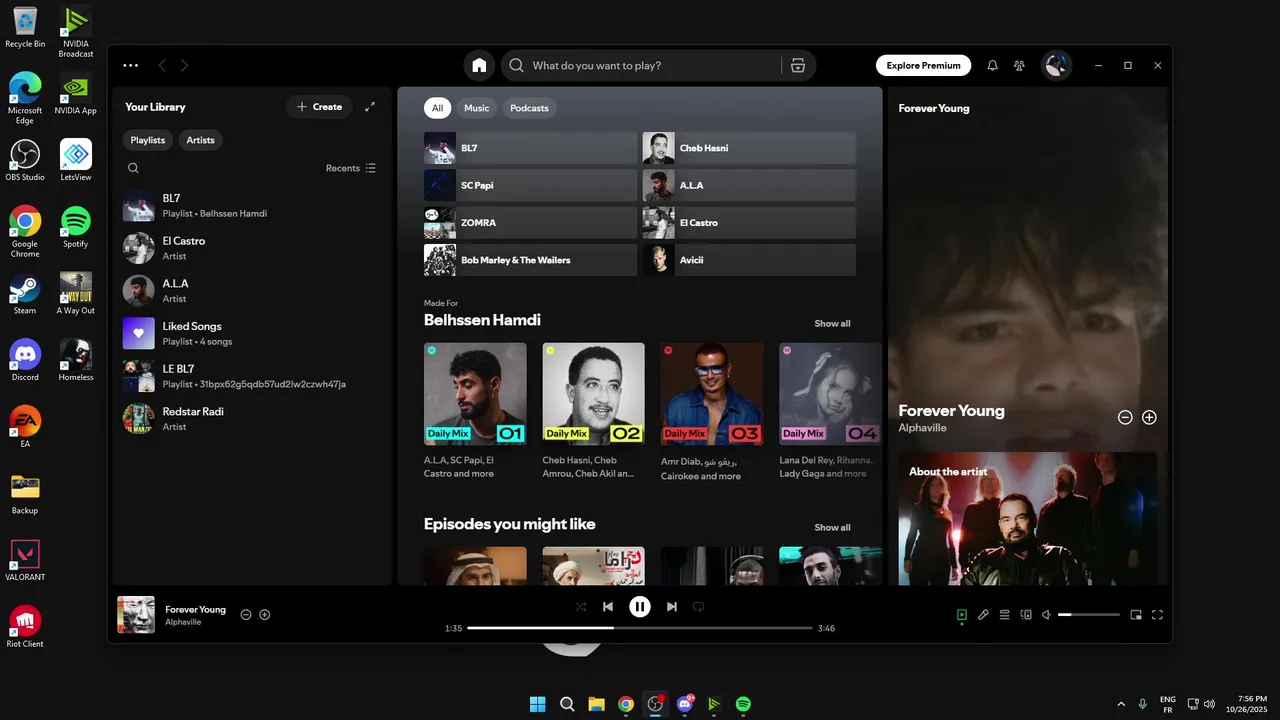The height and width of the screenshot is (720, 1280).
Task: Open File Explorer from the taskbar
Action: point(596,704)
